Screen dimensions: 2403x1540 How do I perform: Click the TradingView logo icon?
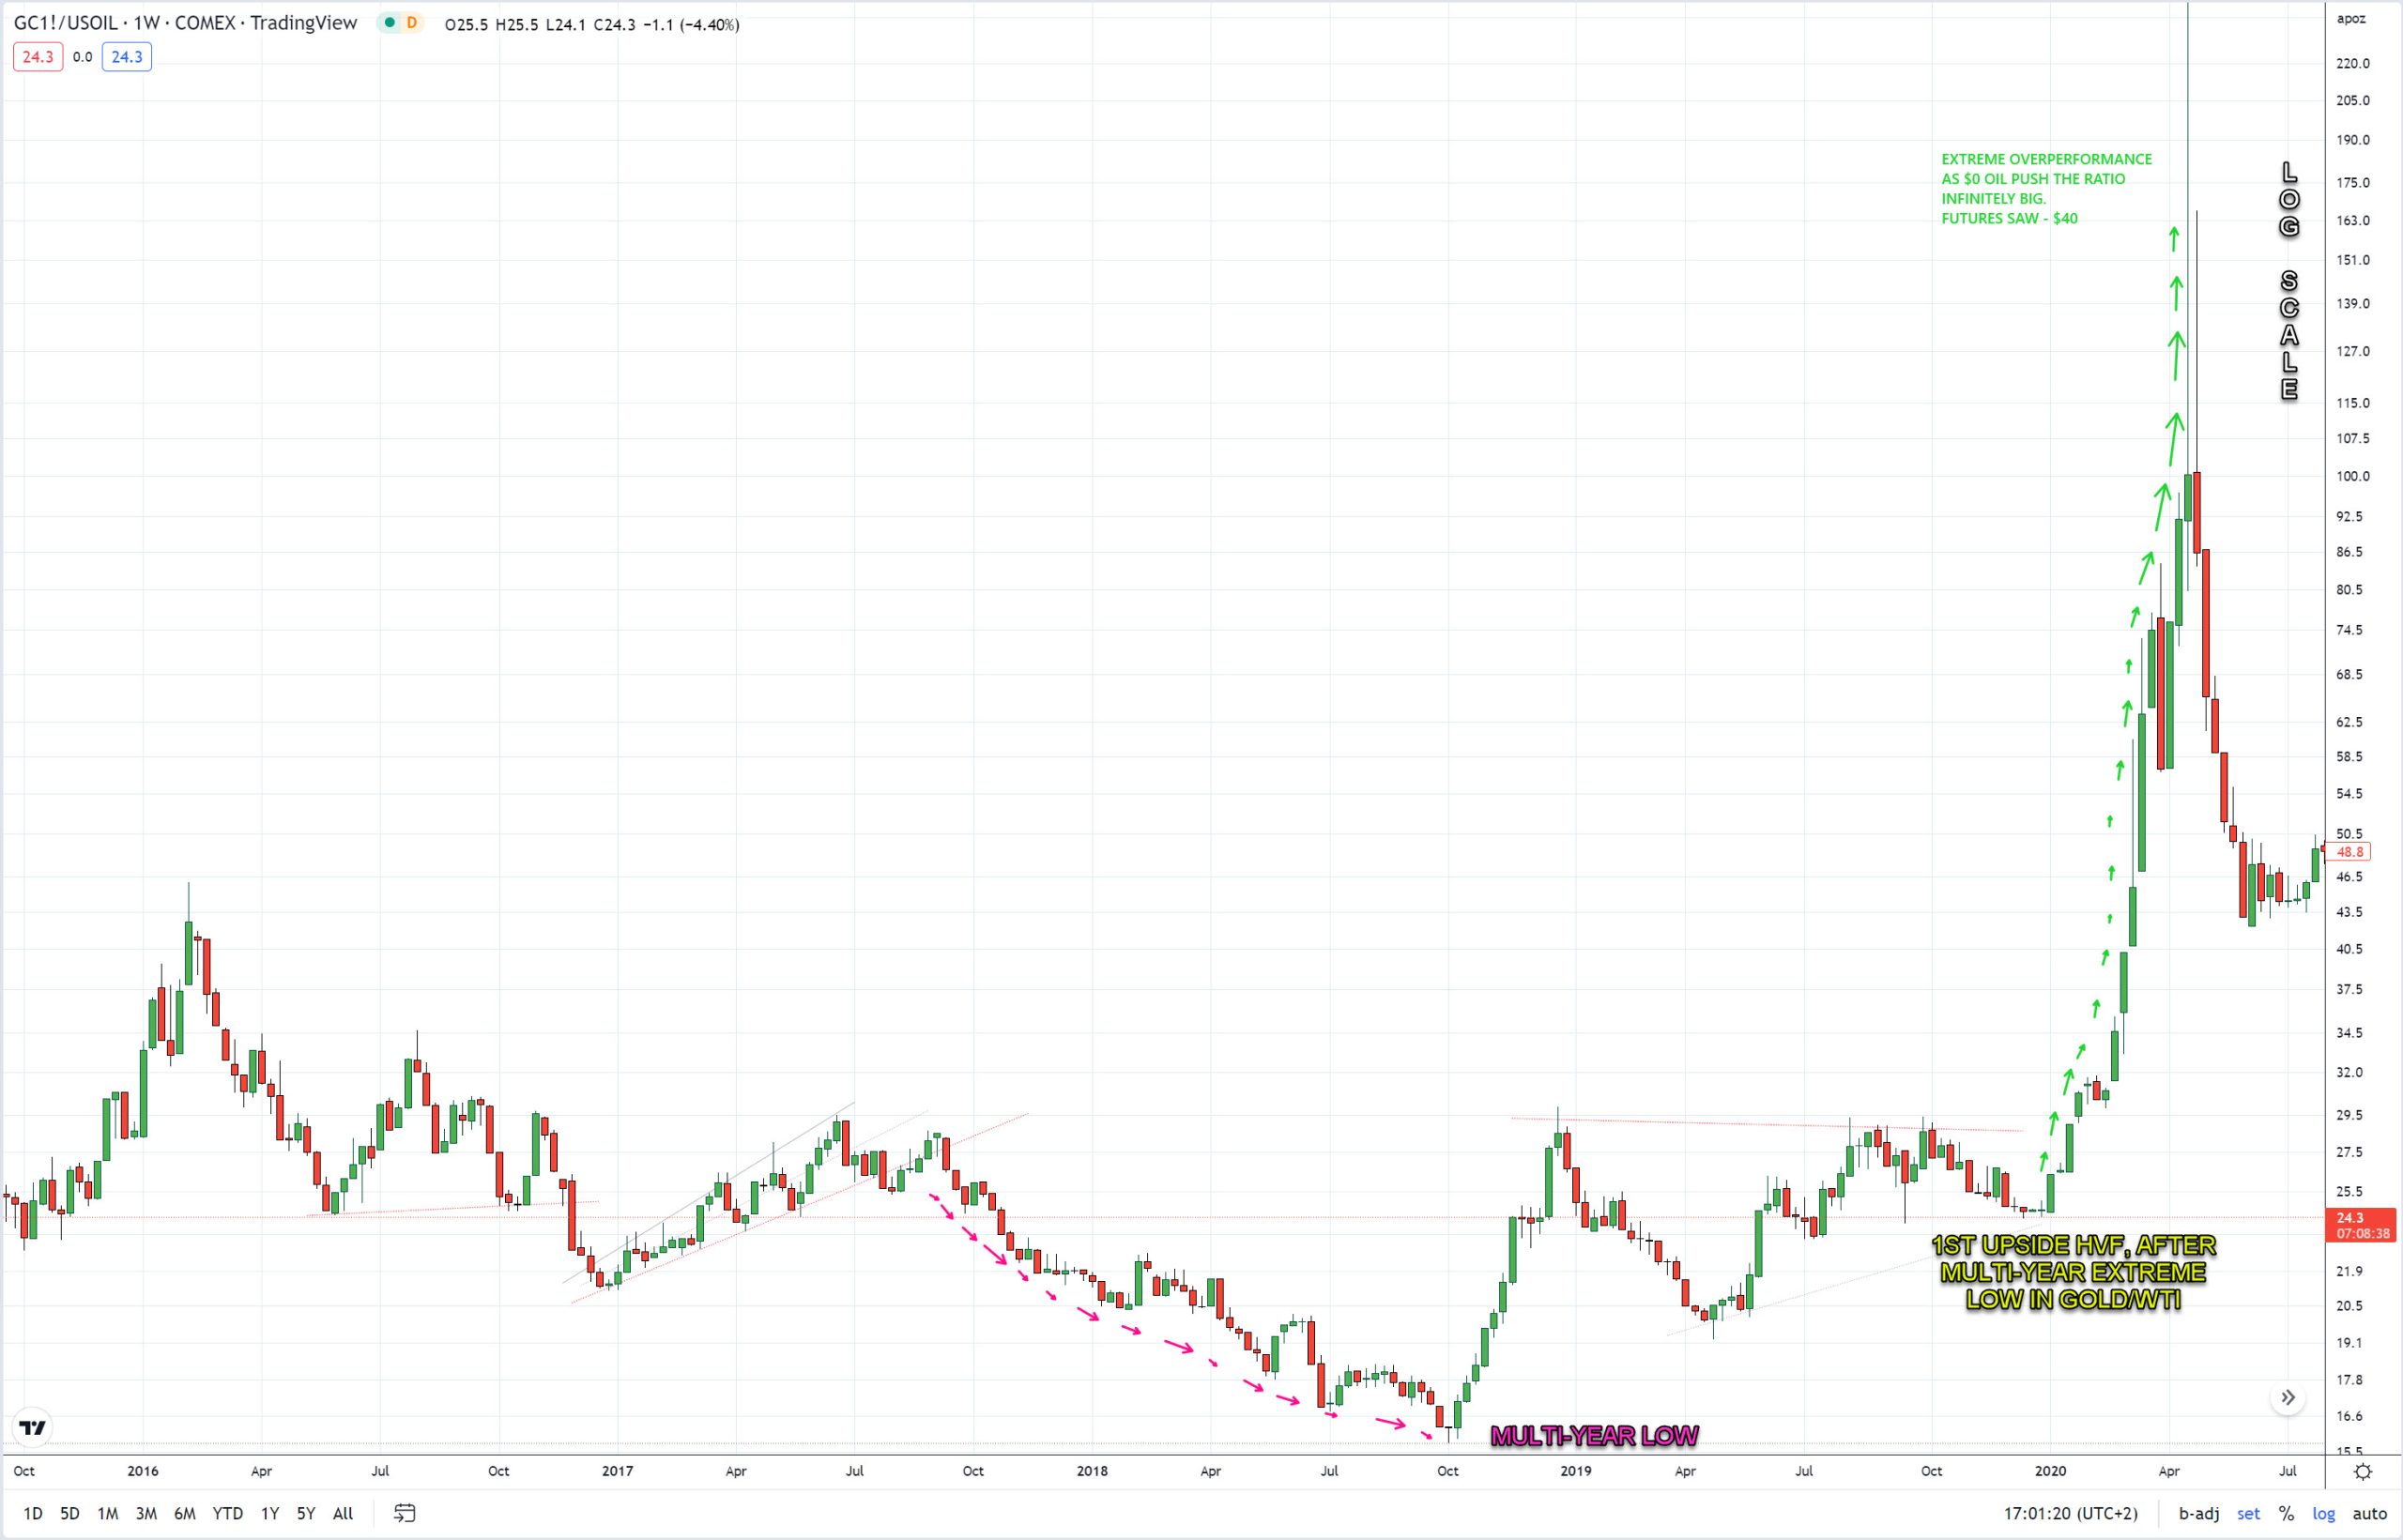[33, 1427]
